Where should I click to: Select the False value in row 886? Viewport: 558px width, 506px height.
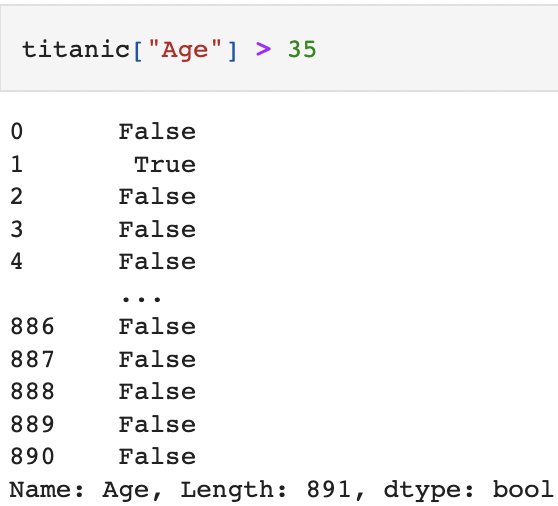tap(157, 327)
